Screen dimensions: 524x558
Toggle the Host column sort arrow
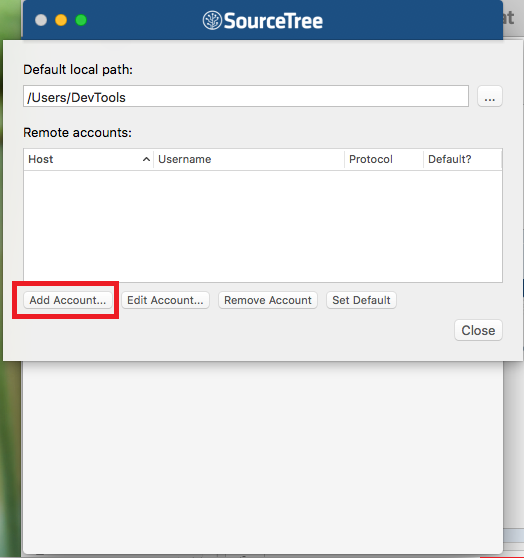tap(146, 159)
